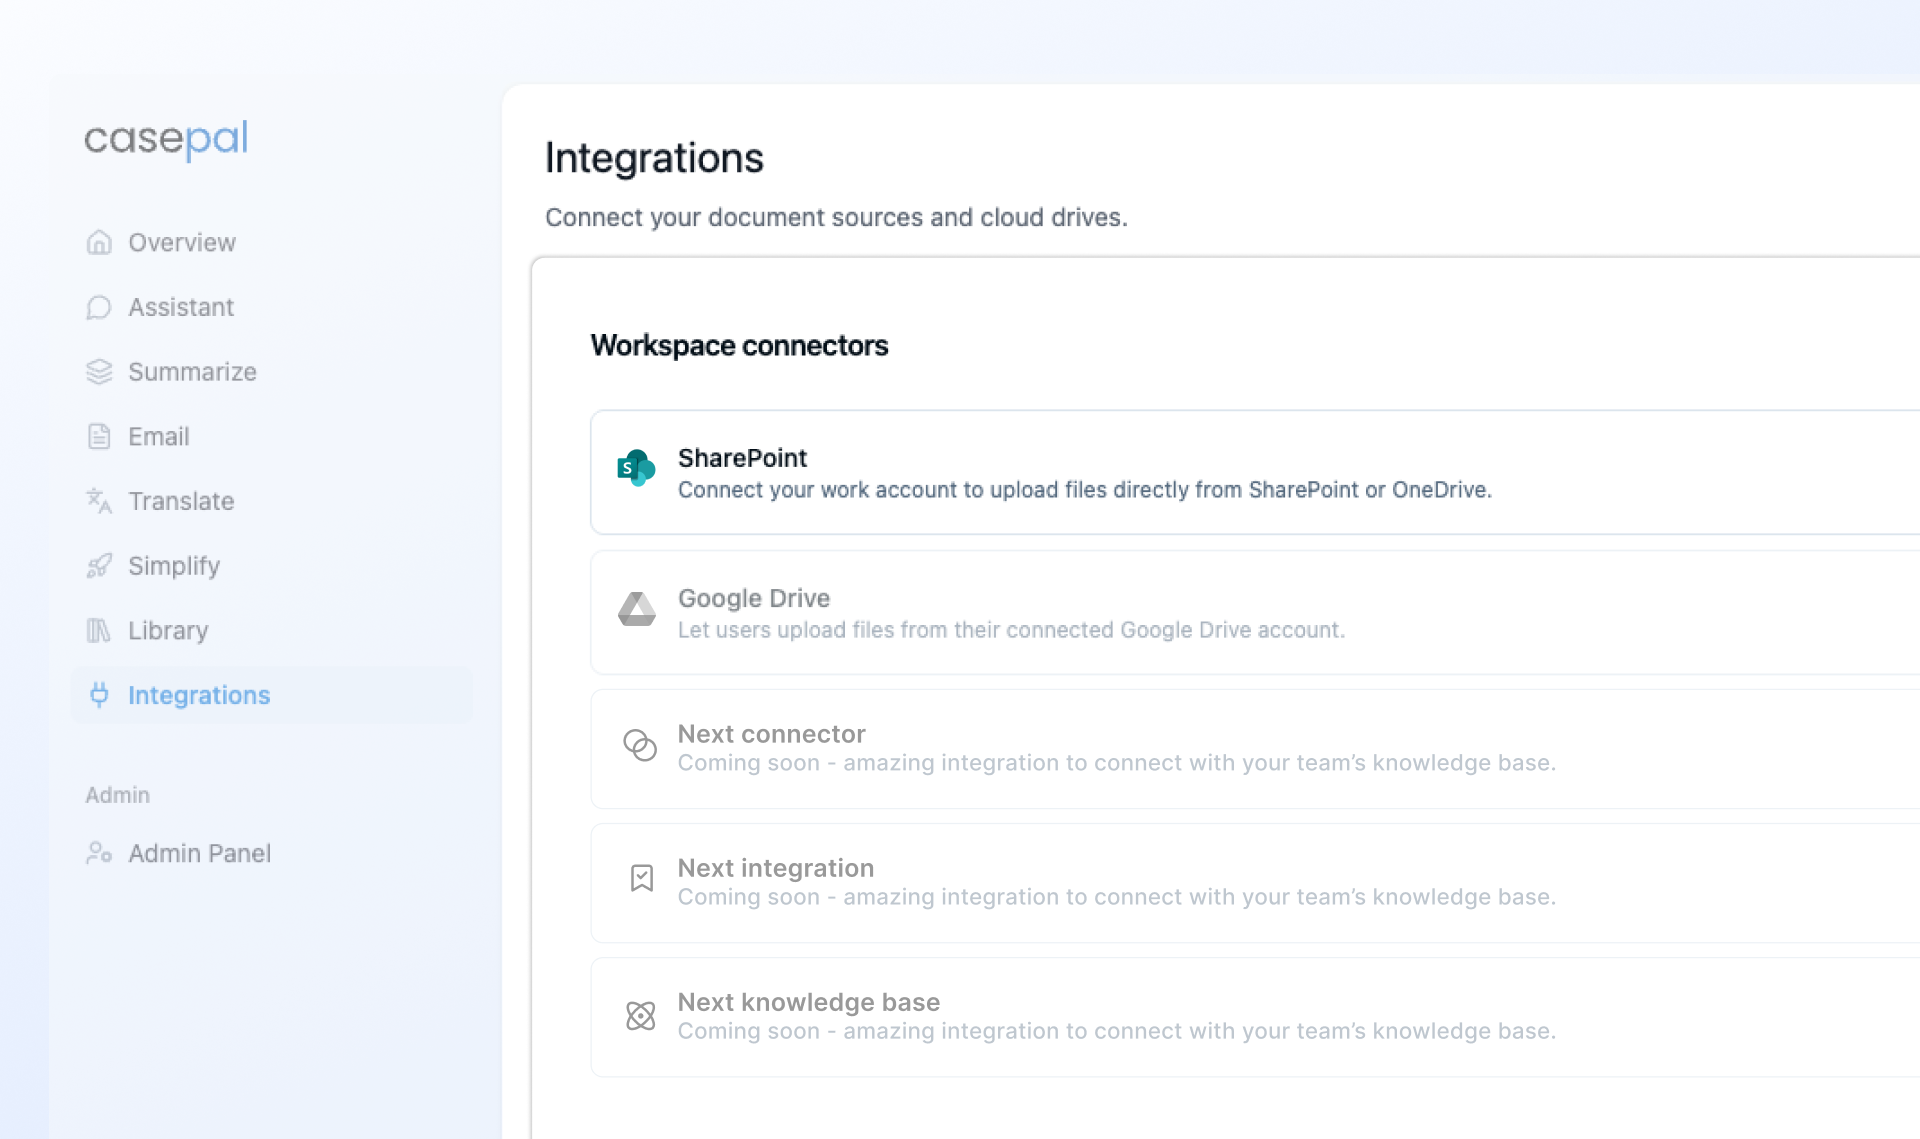
Task: Click the Assistant chat bubble icon
Action: [x=99, y=307]
